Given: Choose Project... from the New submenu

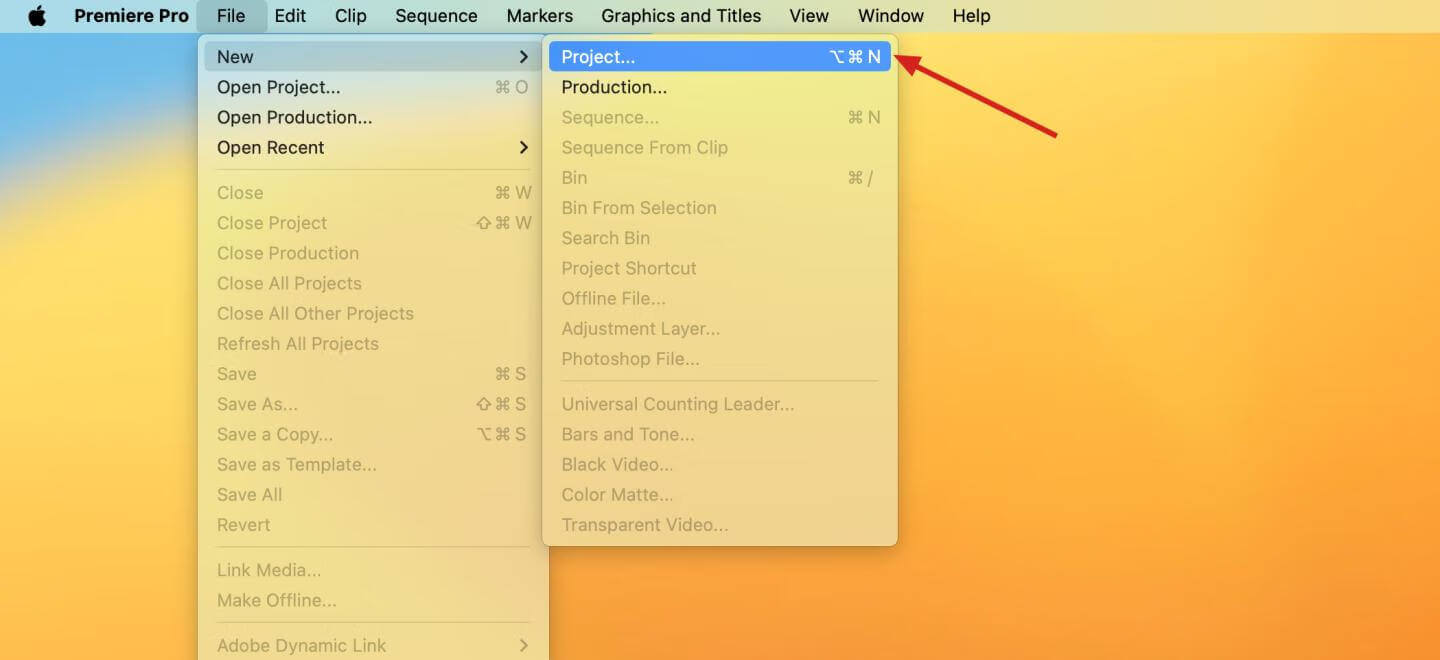Looking at the screenshot, I should [598, 57].
